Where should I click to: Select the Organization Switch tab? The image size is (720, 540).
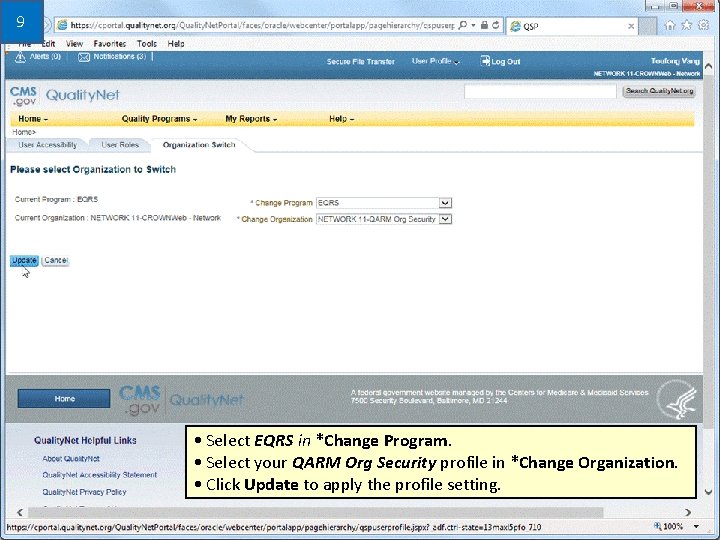[199, 145]
